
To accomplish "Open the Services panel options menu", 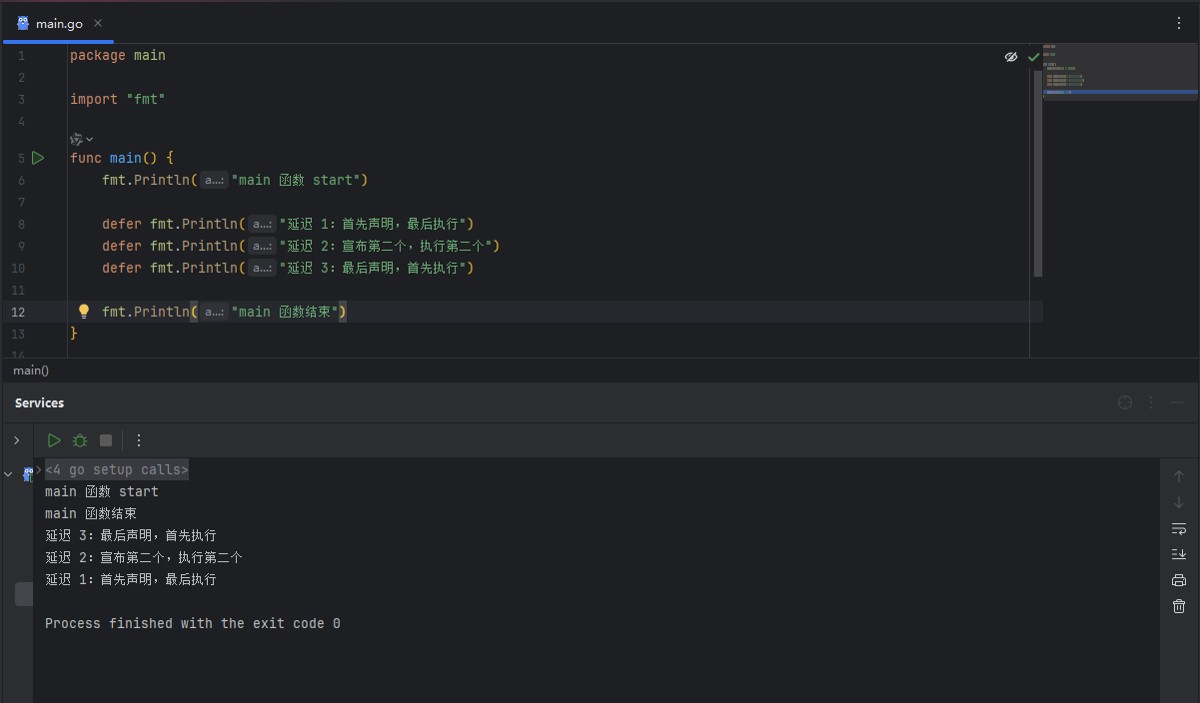I will coord(1151,402).
